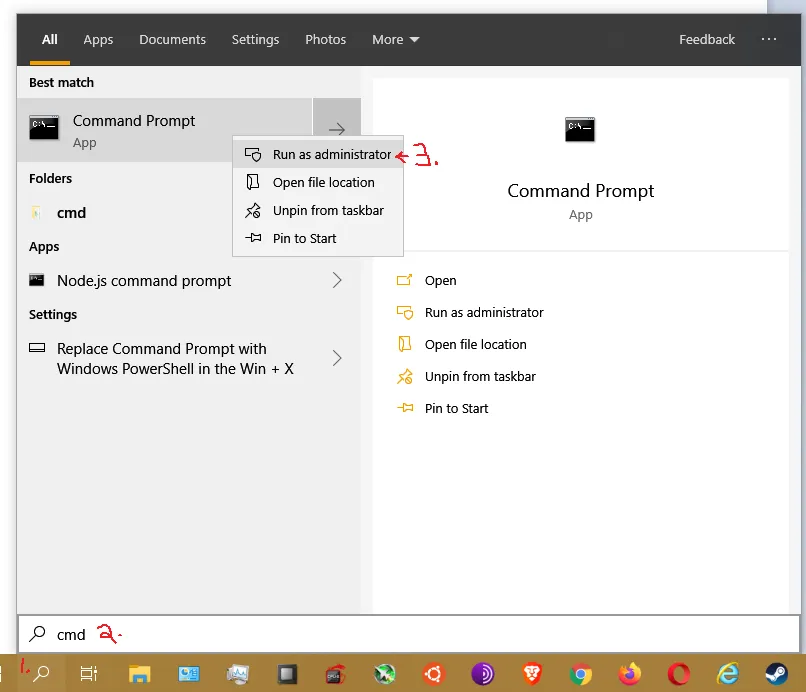Click the Command Prompt title in preview pane
The image size is (806, 692).
[580, 191]
